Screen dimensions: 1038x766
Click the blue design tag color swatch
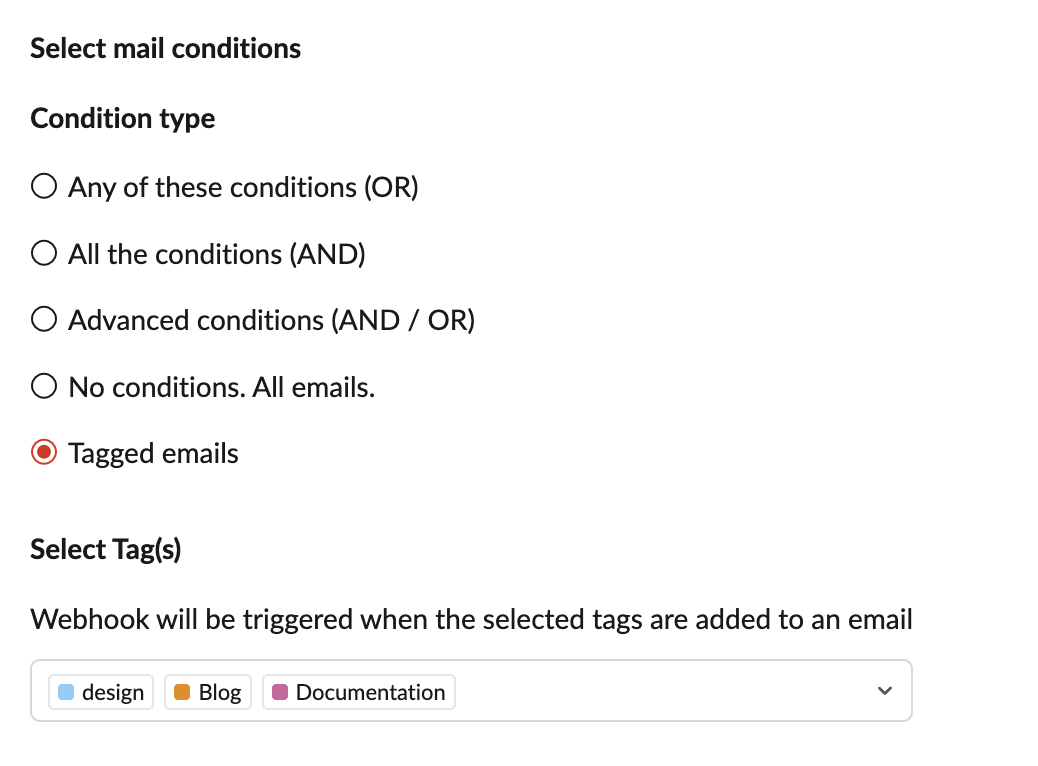[66, 693]
